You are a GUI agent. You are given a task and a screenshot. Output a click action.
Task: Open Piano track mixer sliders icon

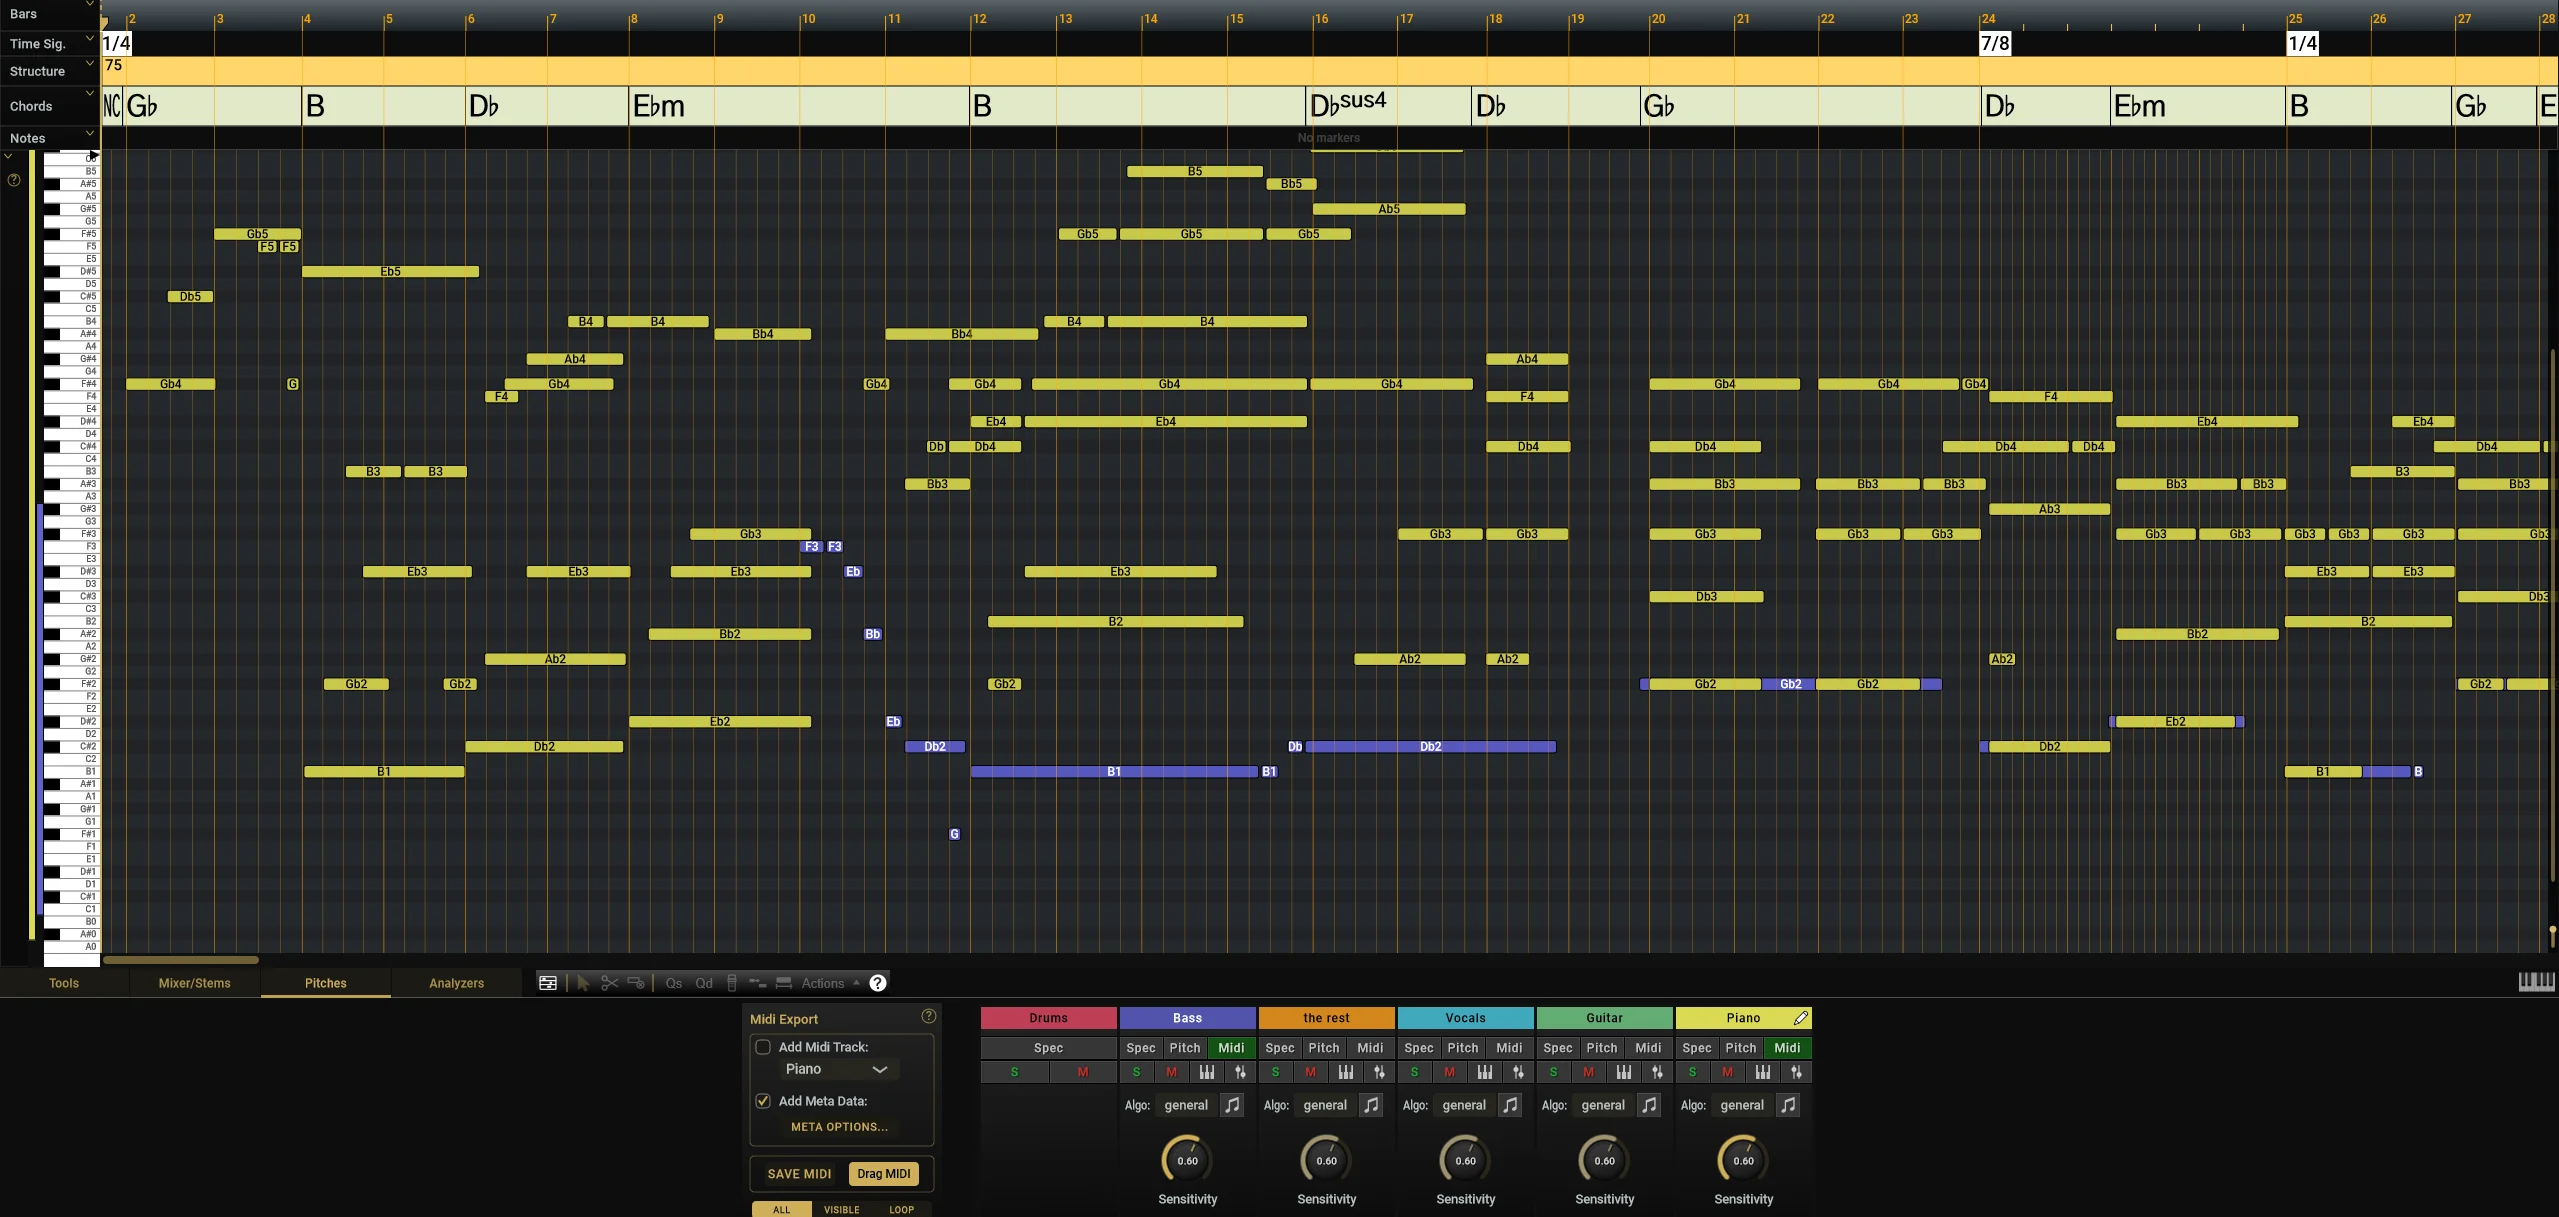(1796, 1072)
